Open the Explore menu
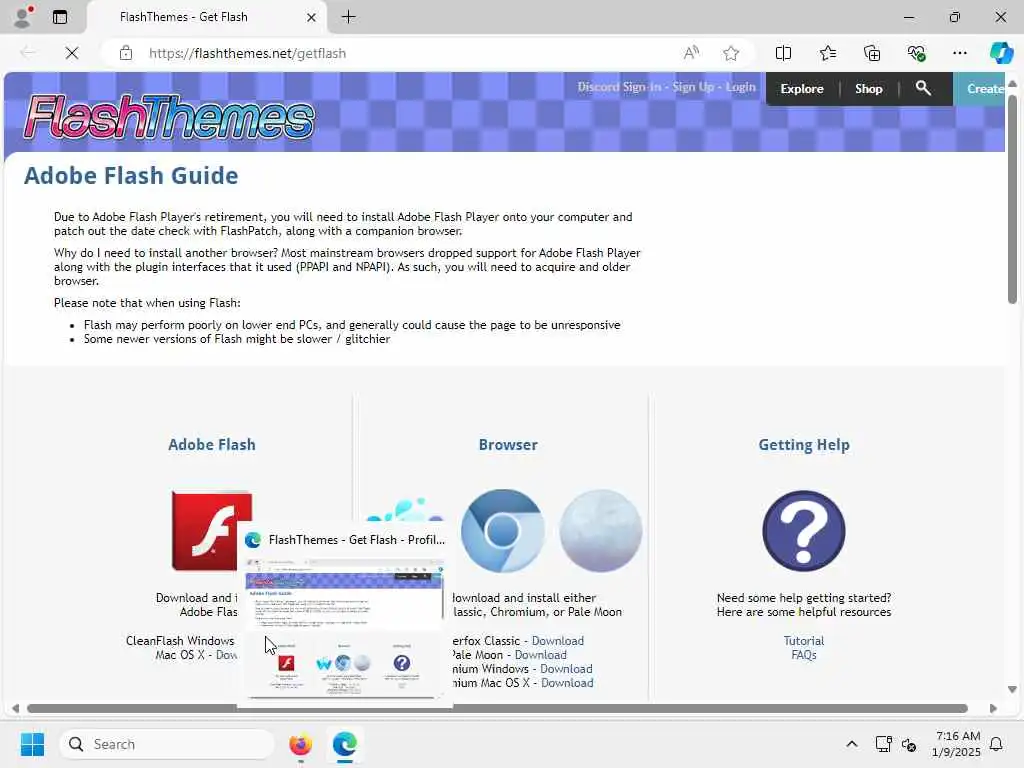1024x768 pixels. coord(801,89)
